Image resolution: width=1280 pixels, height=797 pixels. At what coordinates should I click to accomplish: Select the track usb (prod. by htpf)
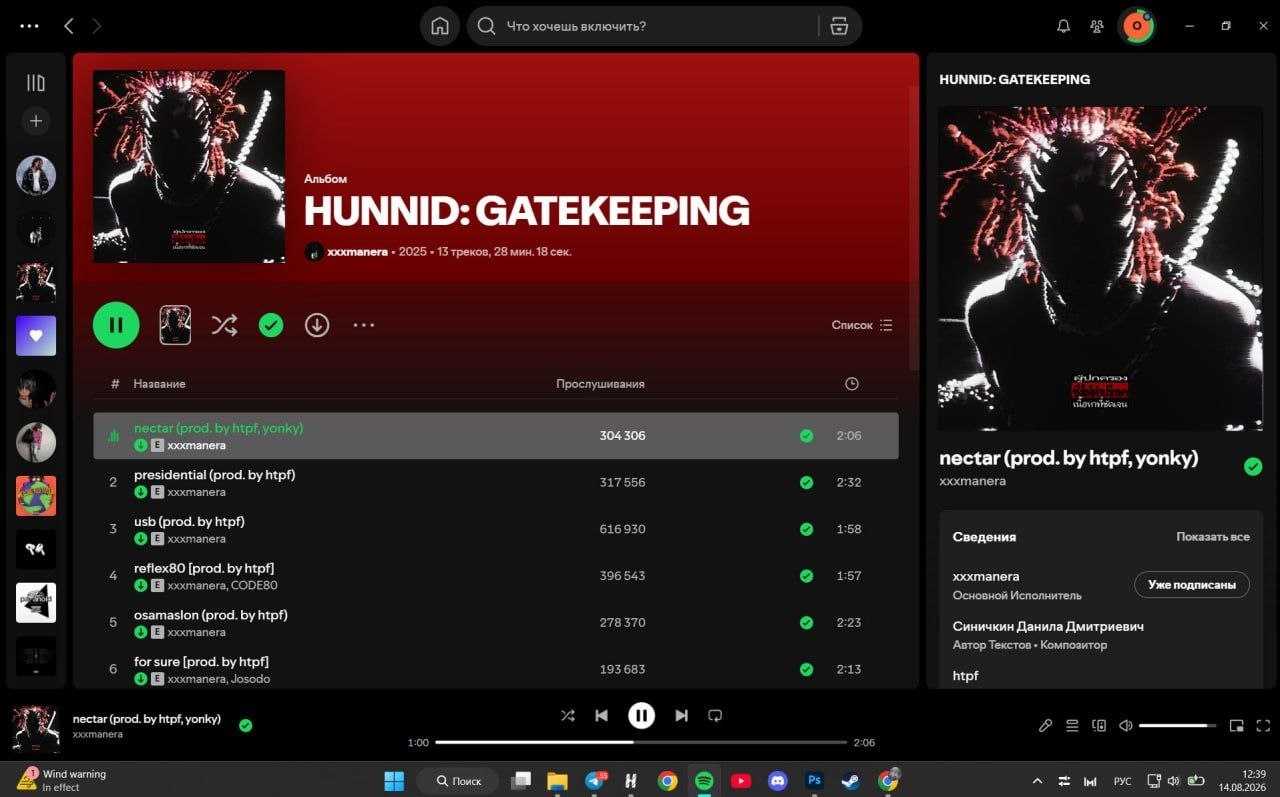click(496, 529)
